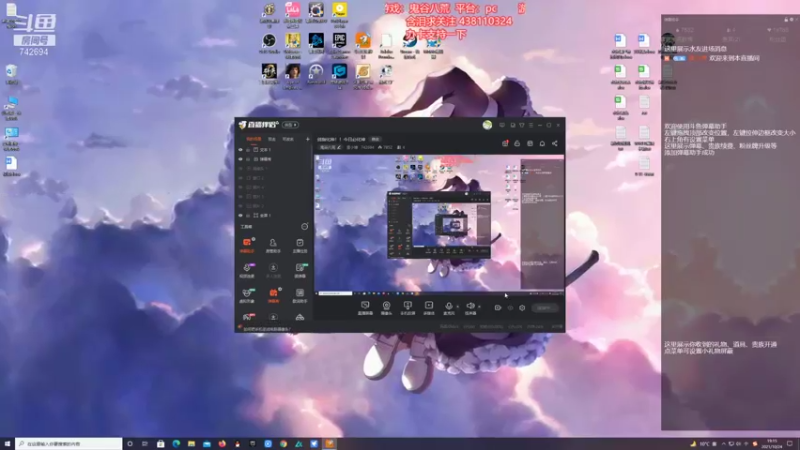Click the gift icon with red dot
The height and width of the screenshot is (450, 800).
506,143
